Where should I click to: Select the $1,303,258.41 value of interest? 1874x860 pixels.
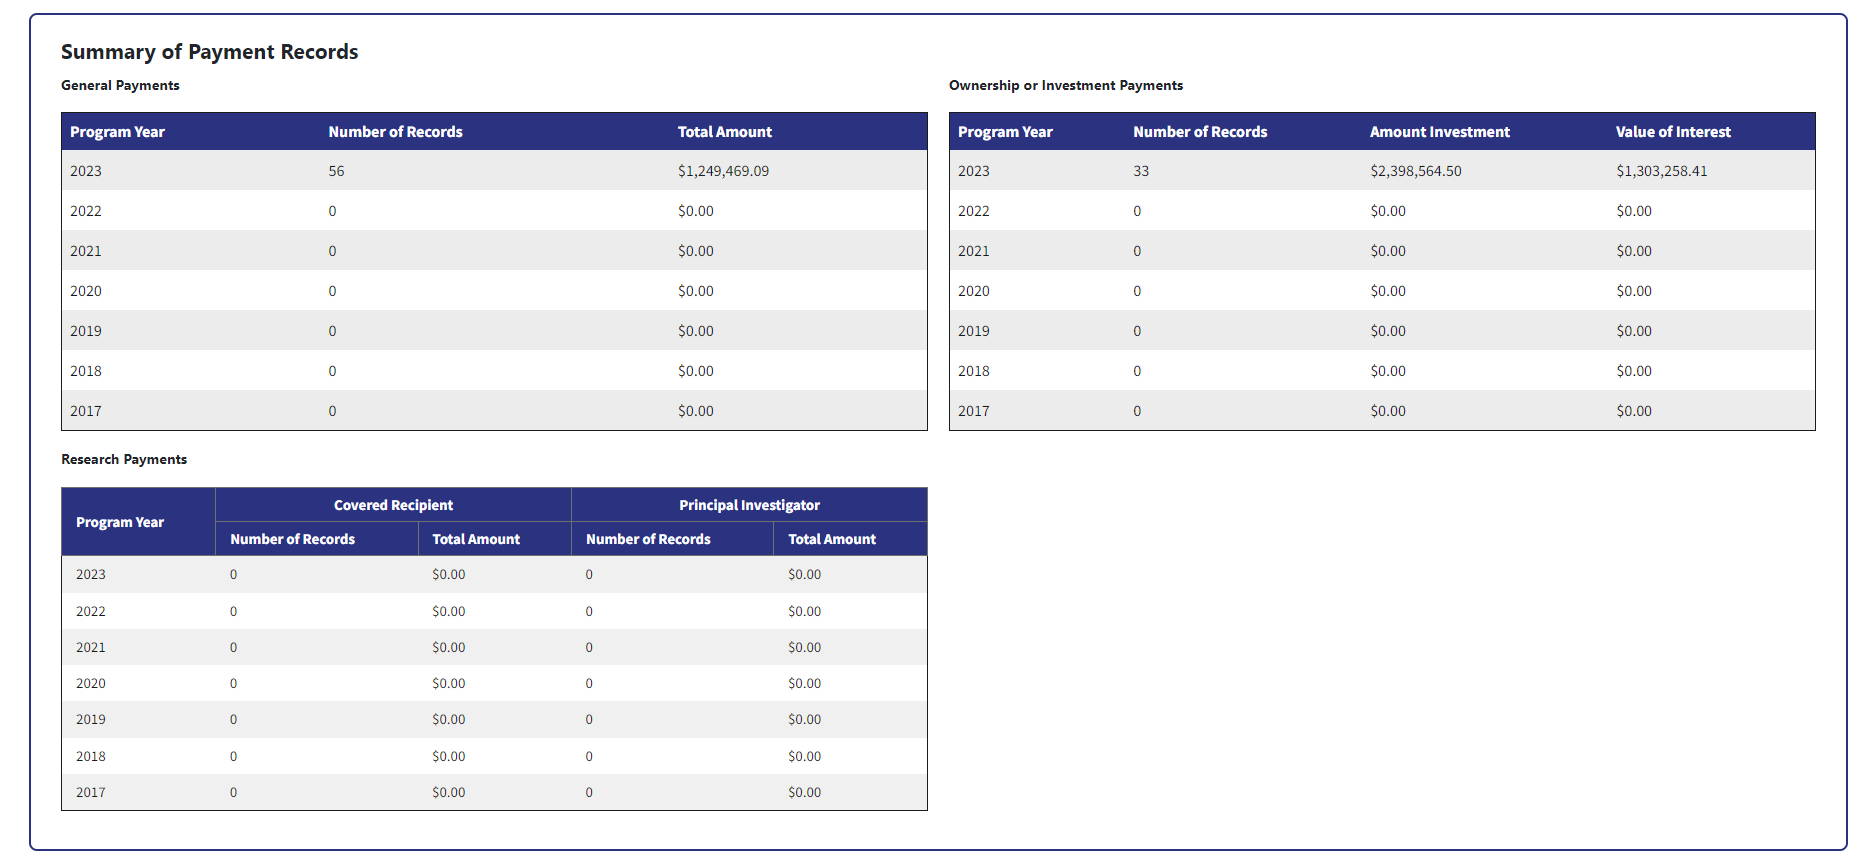point(1662,171)
